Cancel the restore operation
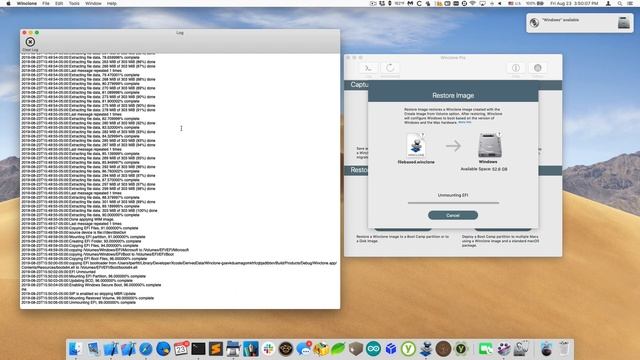 point(453,215)
